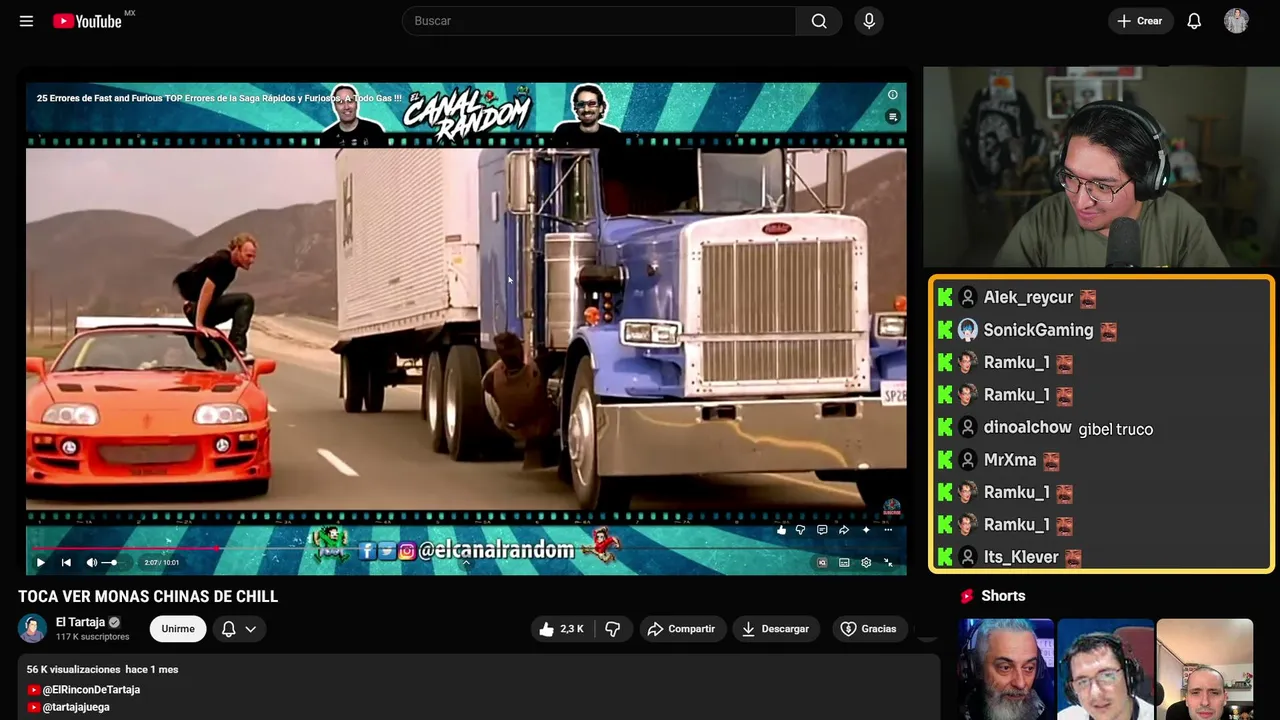Mute the video with the speaker icon
1280x720 pixels.
point(91,563)
